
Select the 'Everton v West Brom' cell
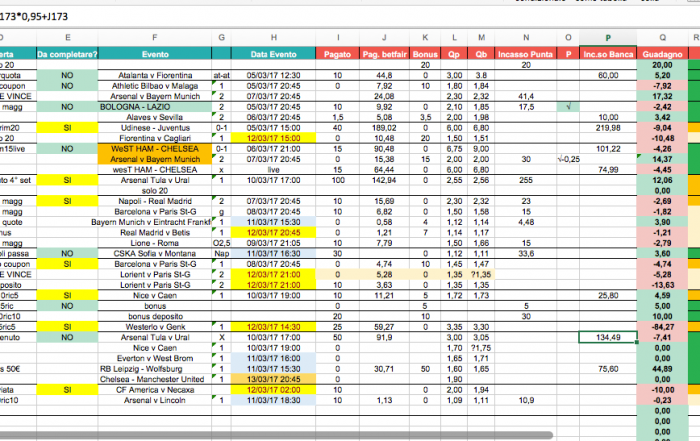pyautogui.click(x=154, y=358)
